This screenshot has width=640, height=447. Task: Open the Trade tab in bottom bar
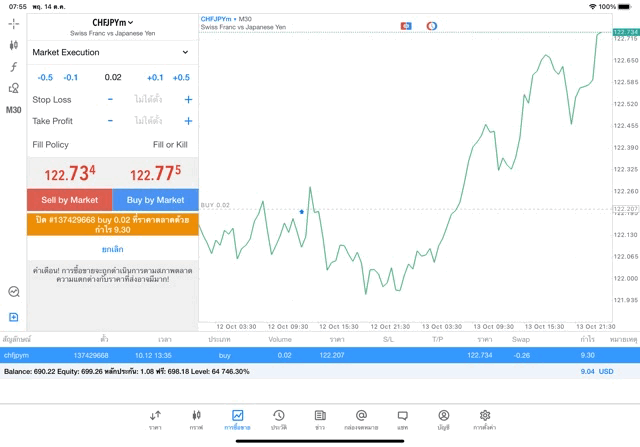(237, 420)
